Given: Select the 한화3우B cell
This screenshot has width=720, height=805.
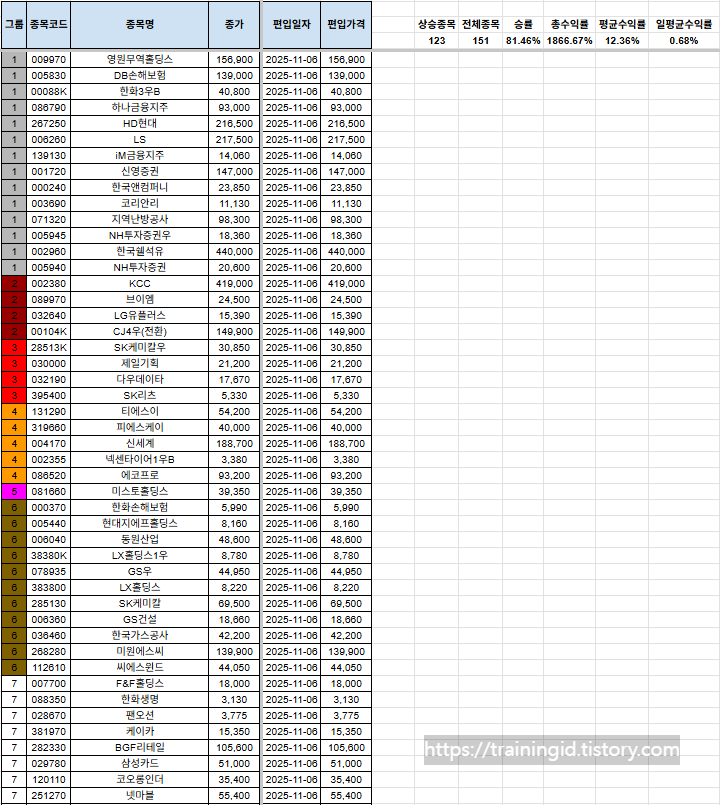Looking at the screenshot, I should click(x=140, y=91).
